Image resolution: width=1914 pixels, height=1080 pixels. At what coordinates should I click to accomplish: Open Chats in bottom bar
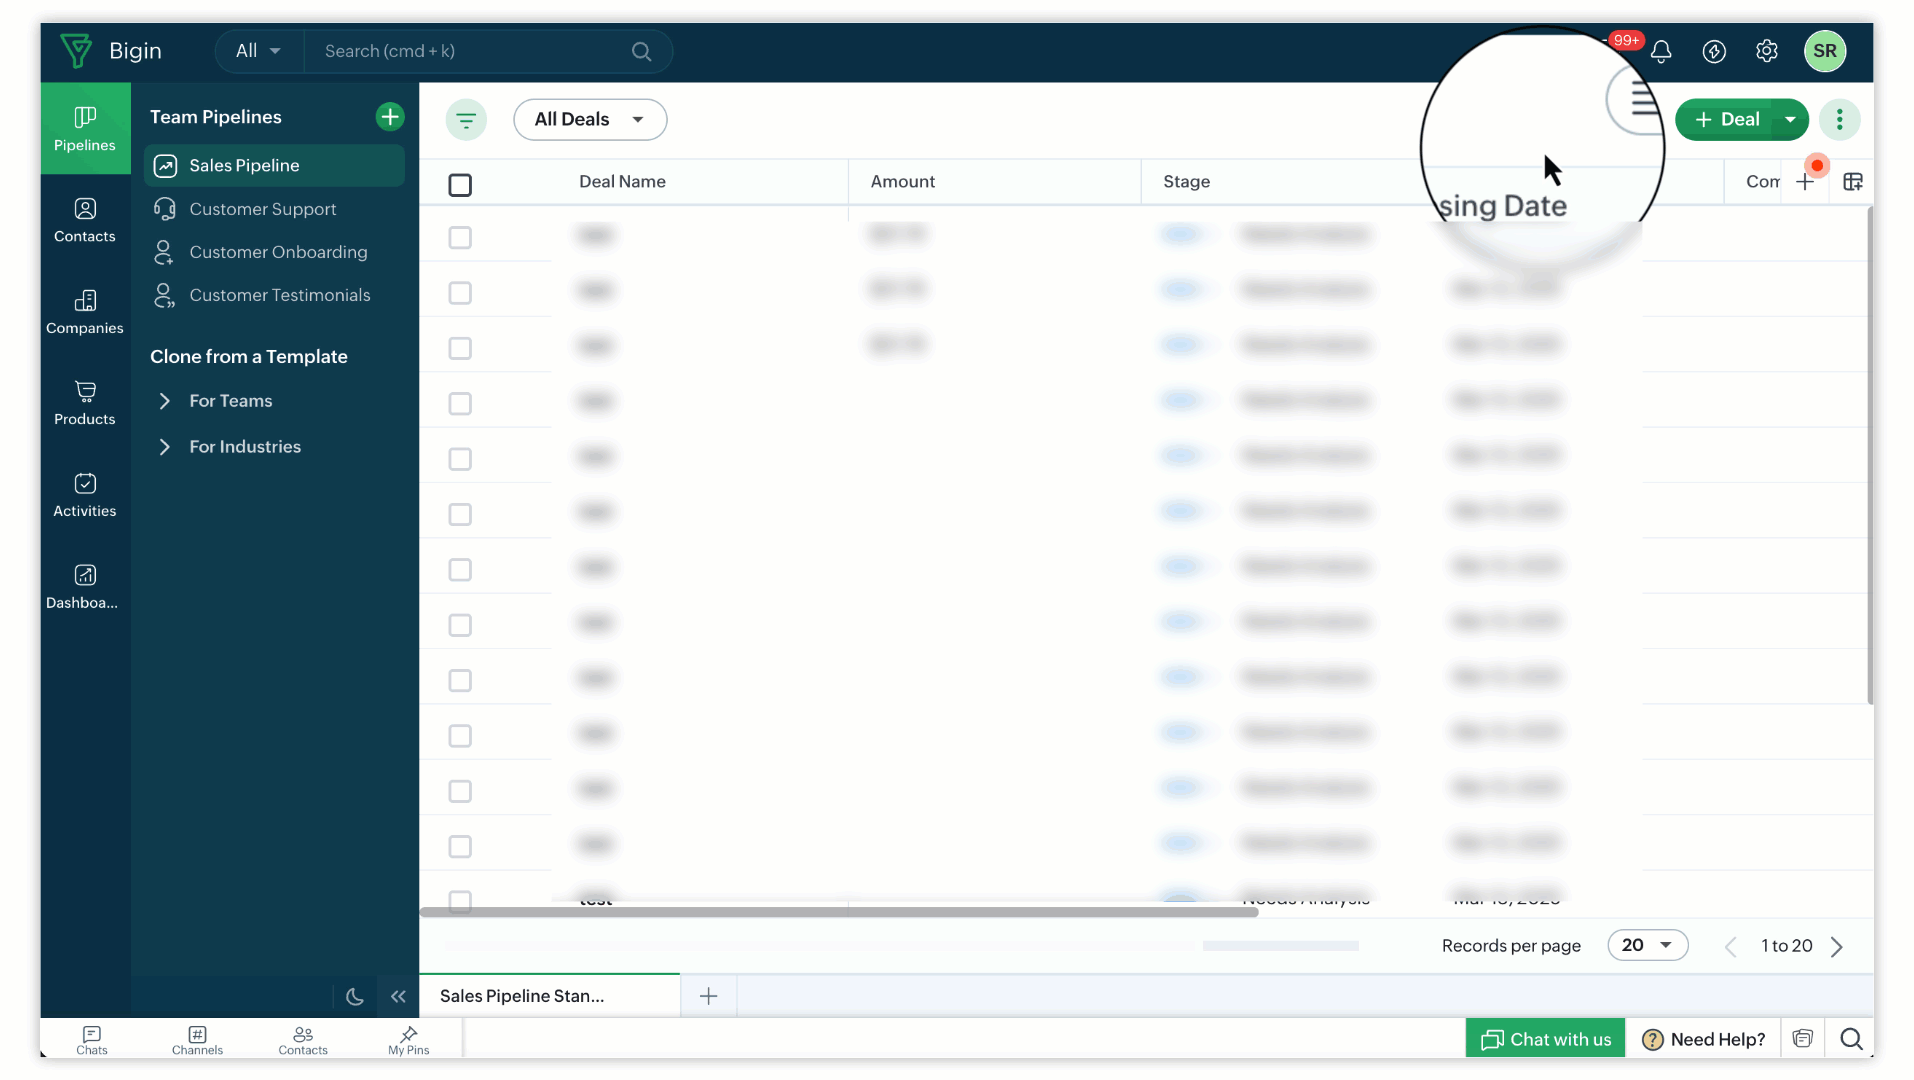point(92,1040)
